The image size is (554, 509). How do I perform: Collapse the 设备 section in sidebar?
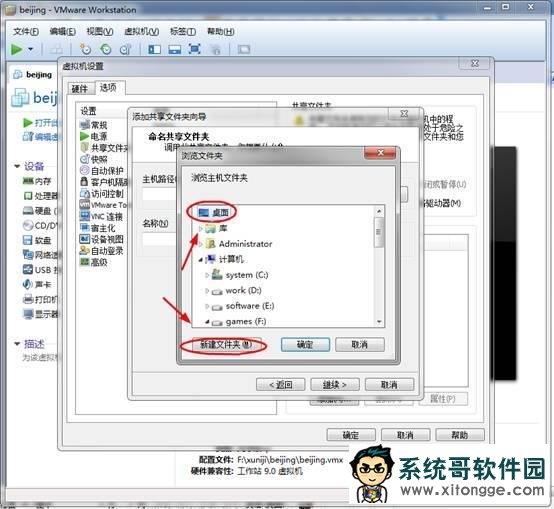[x=17, y=166]
